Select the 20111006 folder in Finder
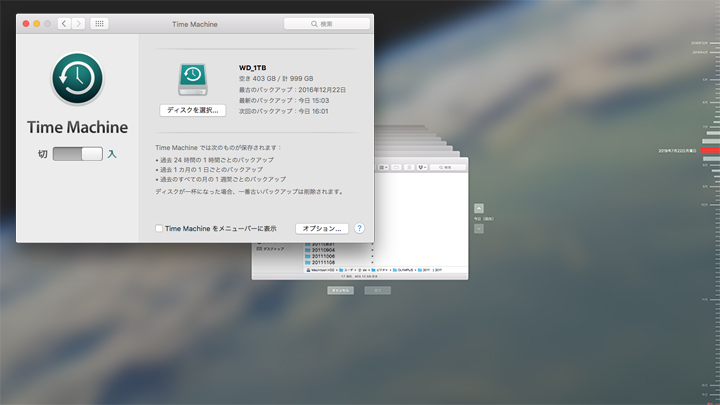720x405 pixels. 320,256
